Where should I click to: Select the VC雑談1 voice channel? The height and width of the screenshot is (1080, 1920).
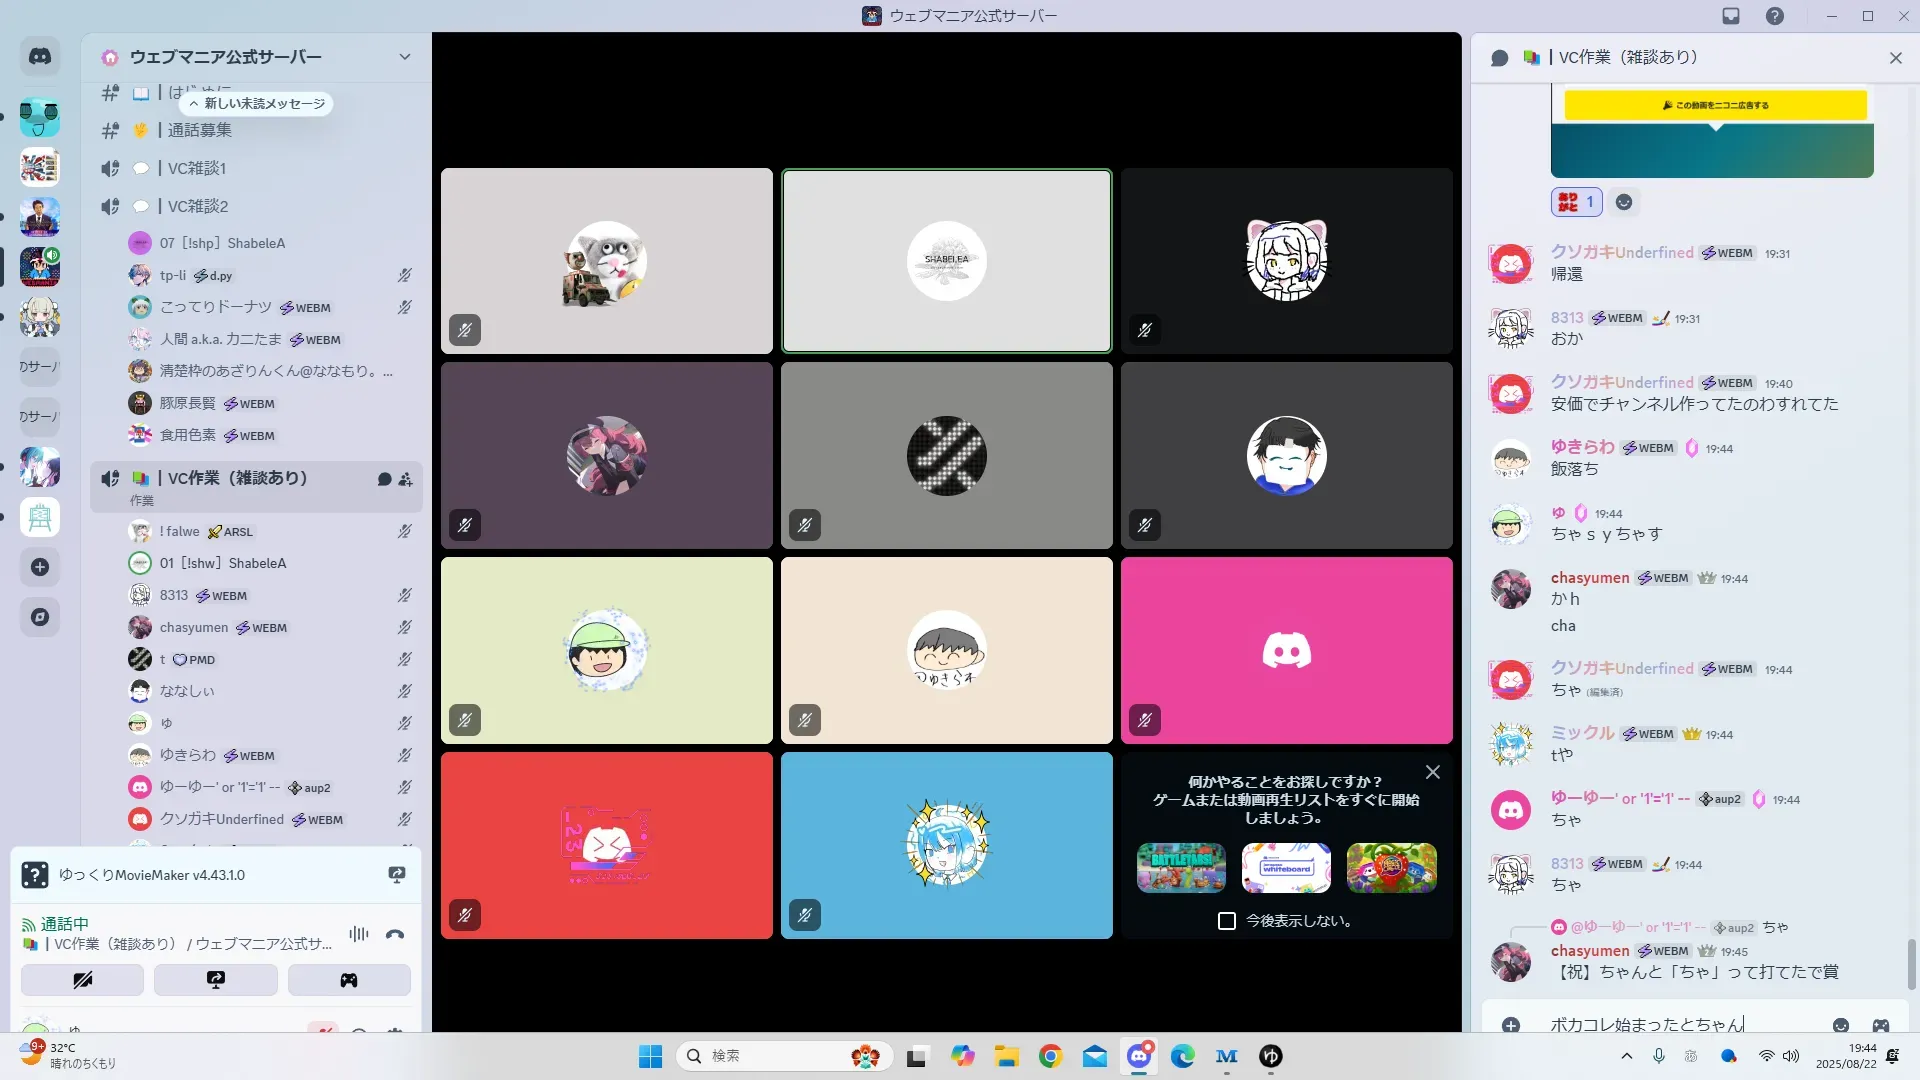[x=197, y=168]
